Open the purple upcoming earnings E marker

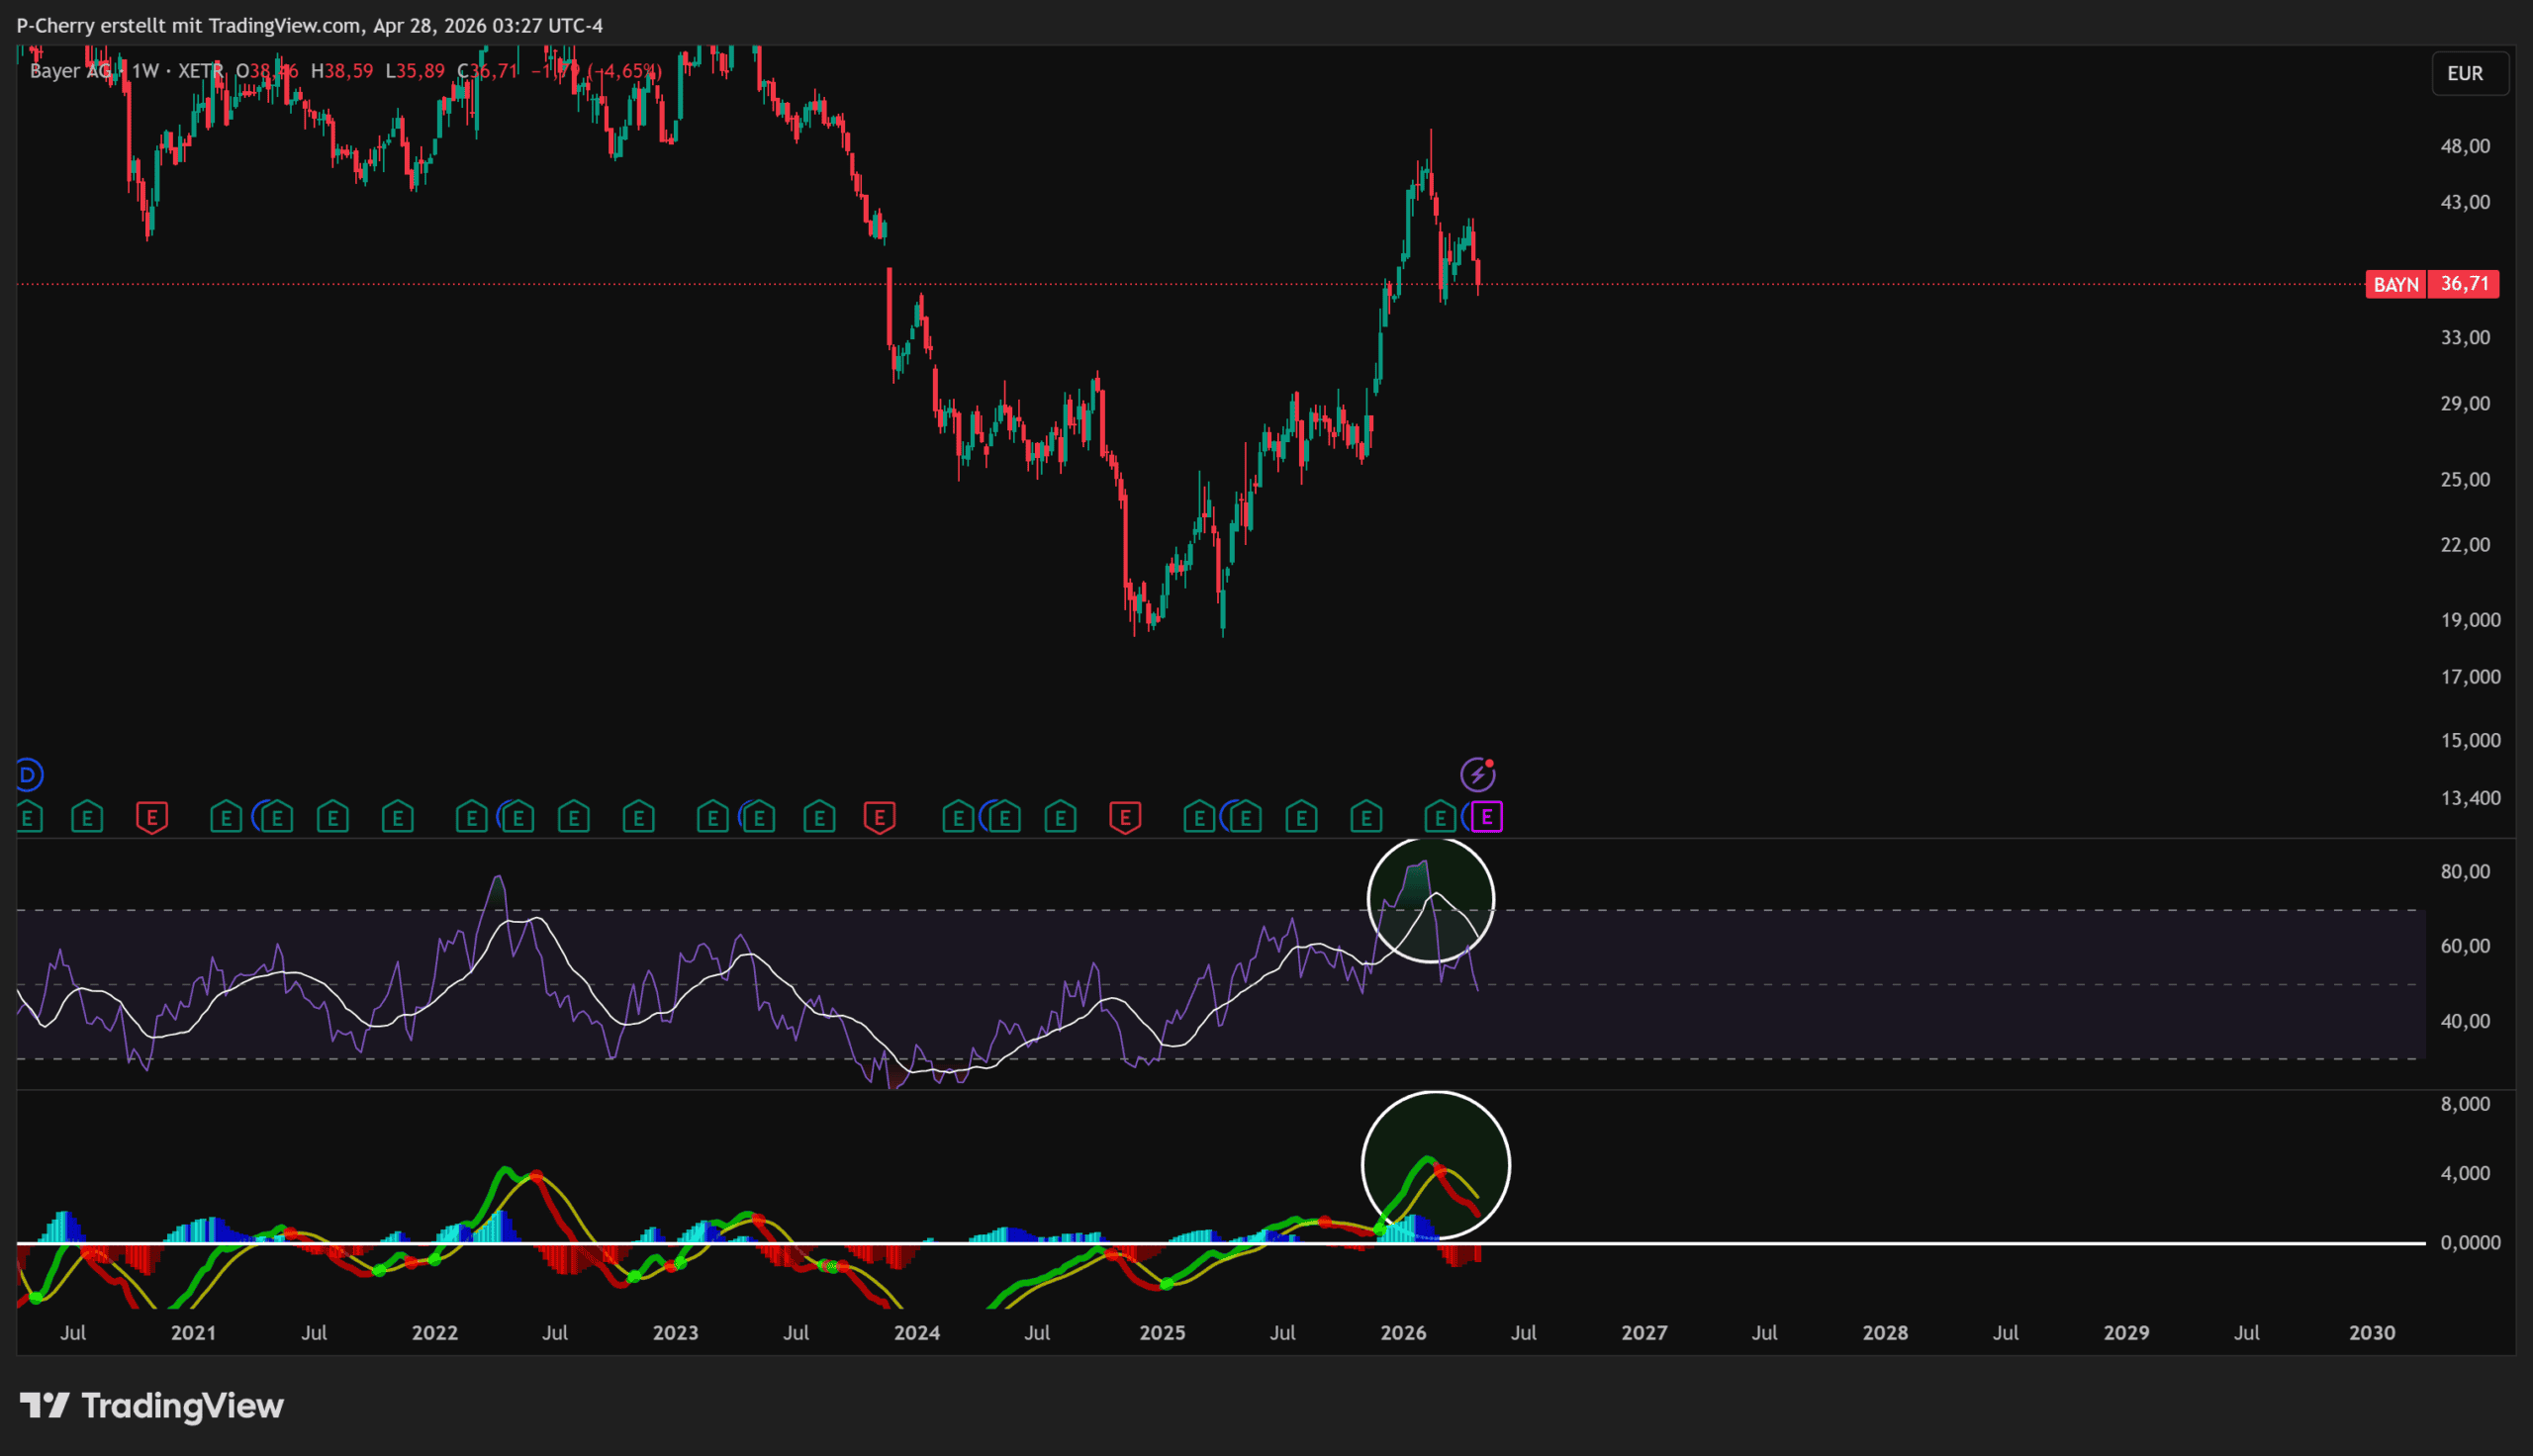(x=1487, y=817)
